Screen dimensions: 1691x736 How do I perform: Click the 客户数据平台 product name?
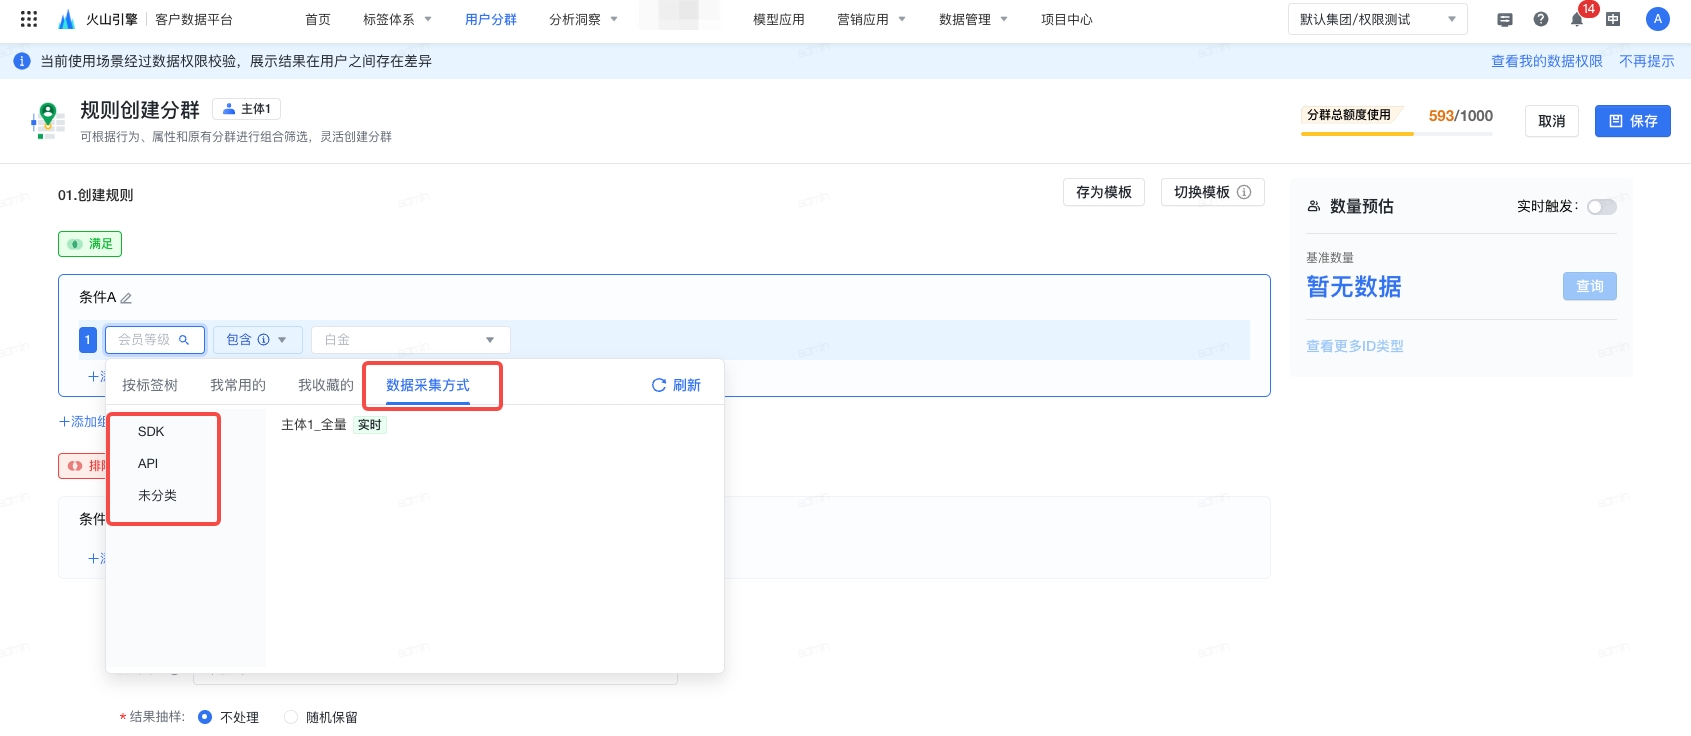[x=194, y=19]
